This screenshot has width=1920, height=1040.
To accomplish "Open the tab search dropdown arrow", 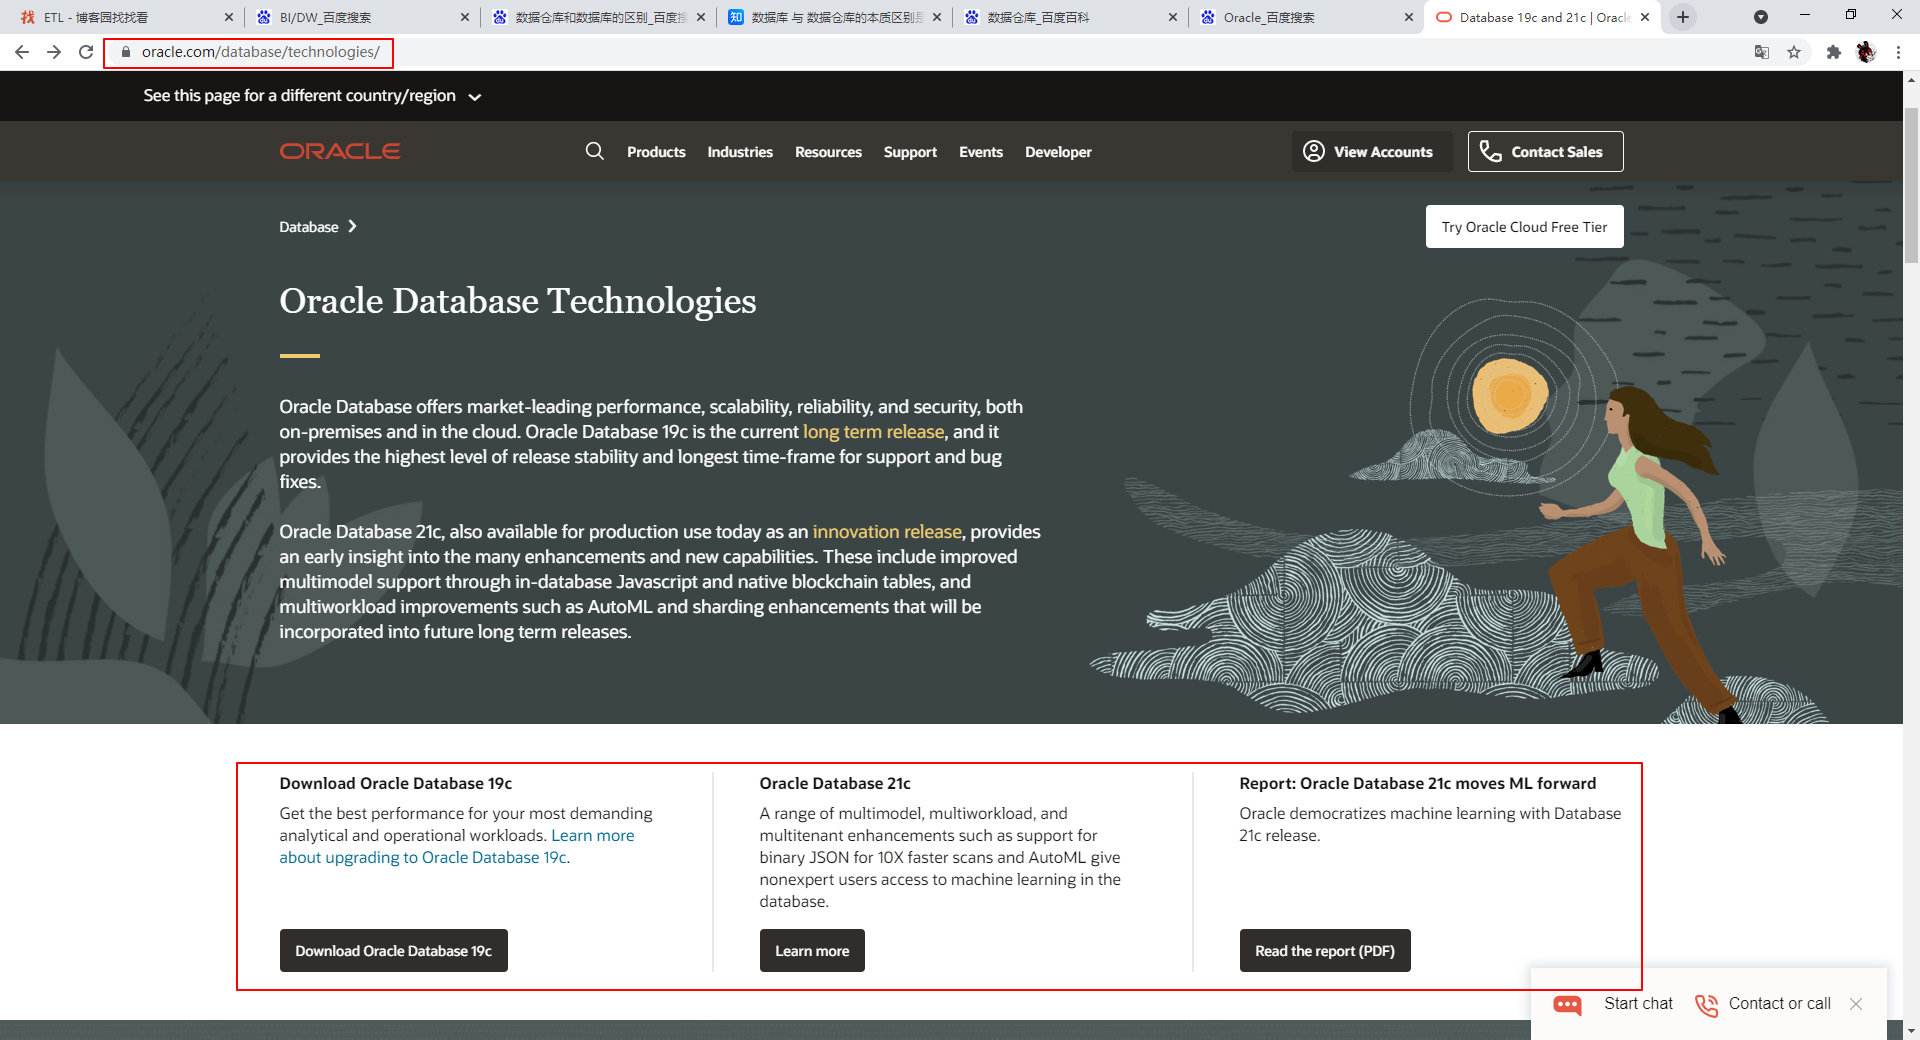I will (x=1761, y=17).
